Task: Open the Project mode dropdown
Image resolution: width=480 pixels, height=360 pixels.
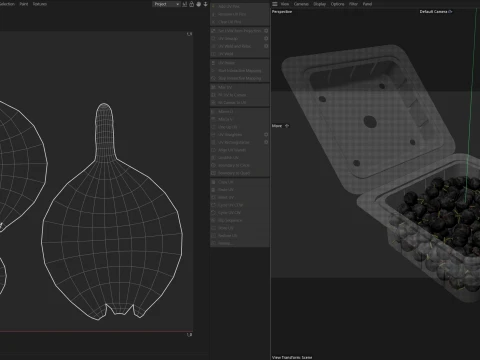Action: [x=166, y=4]
